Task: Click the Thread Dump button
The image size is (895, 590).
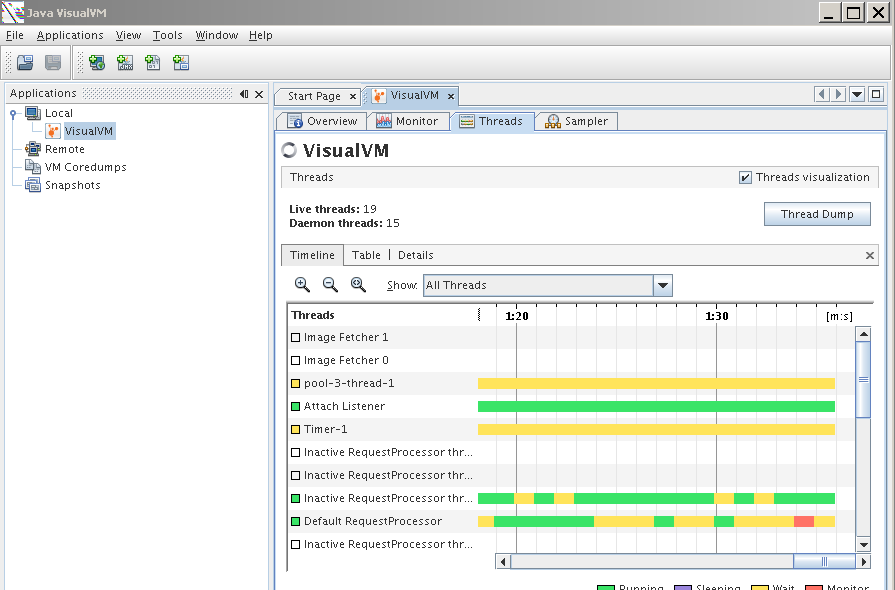Action: point(817,214)
